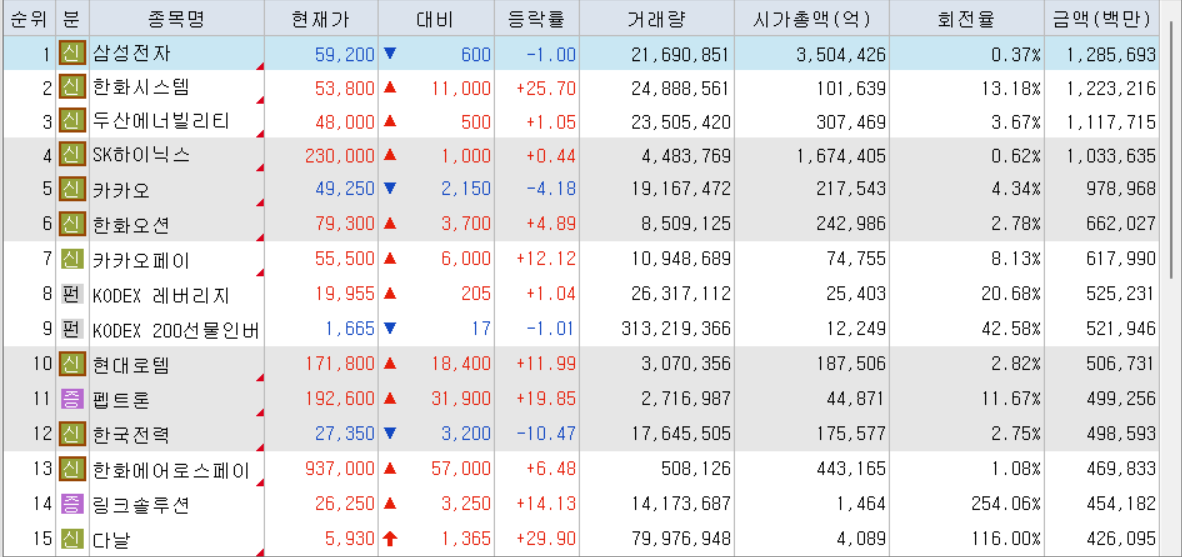Select the stock name 한화시스템
This screenshot has width=1182, height=557.
(142, 88)
